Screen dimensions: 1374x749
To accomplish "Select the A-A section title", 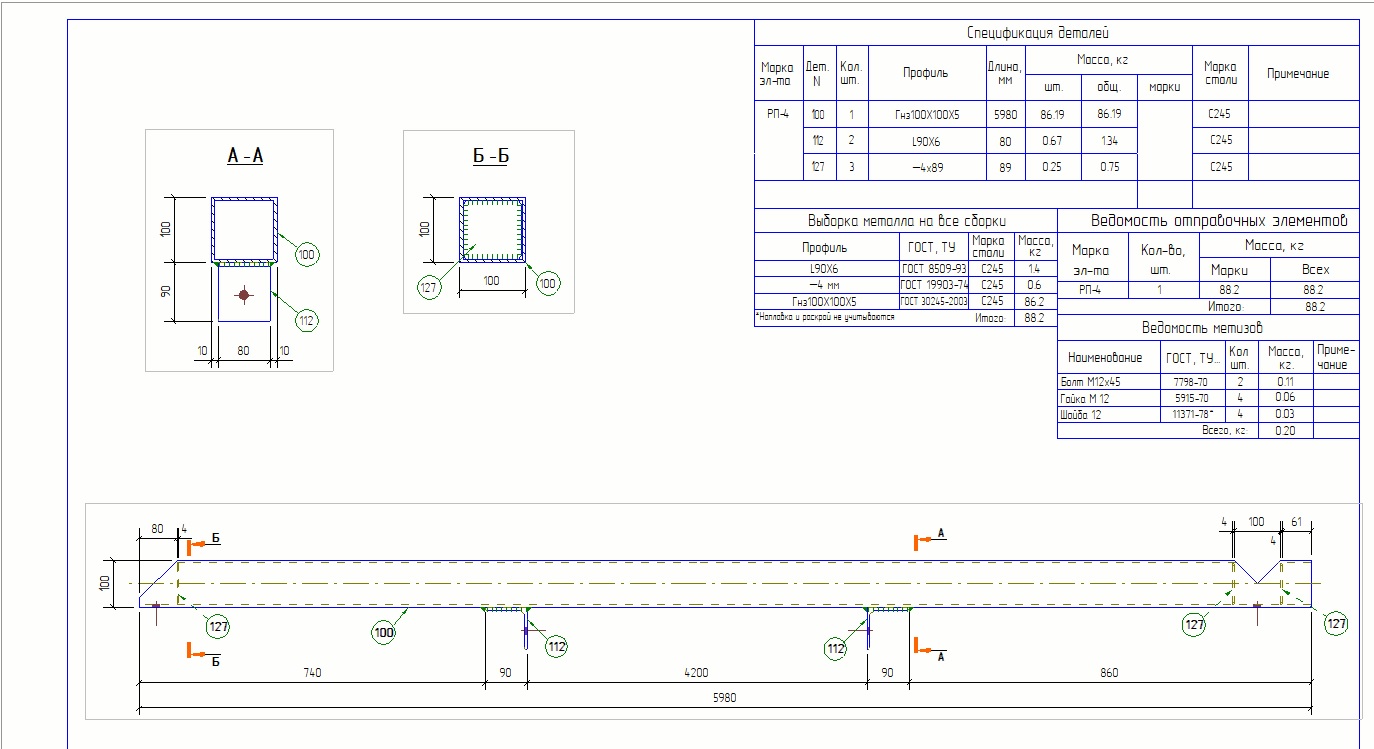I will click(x=245, y=157).
